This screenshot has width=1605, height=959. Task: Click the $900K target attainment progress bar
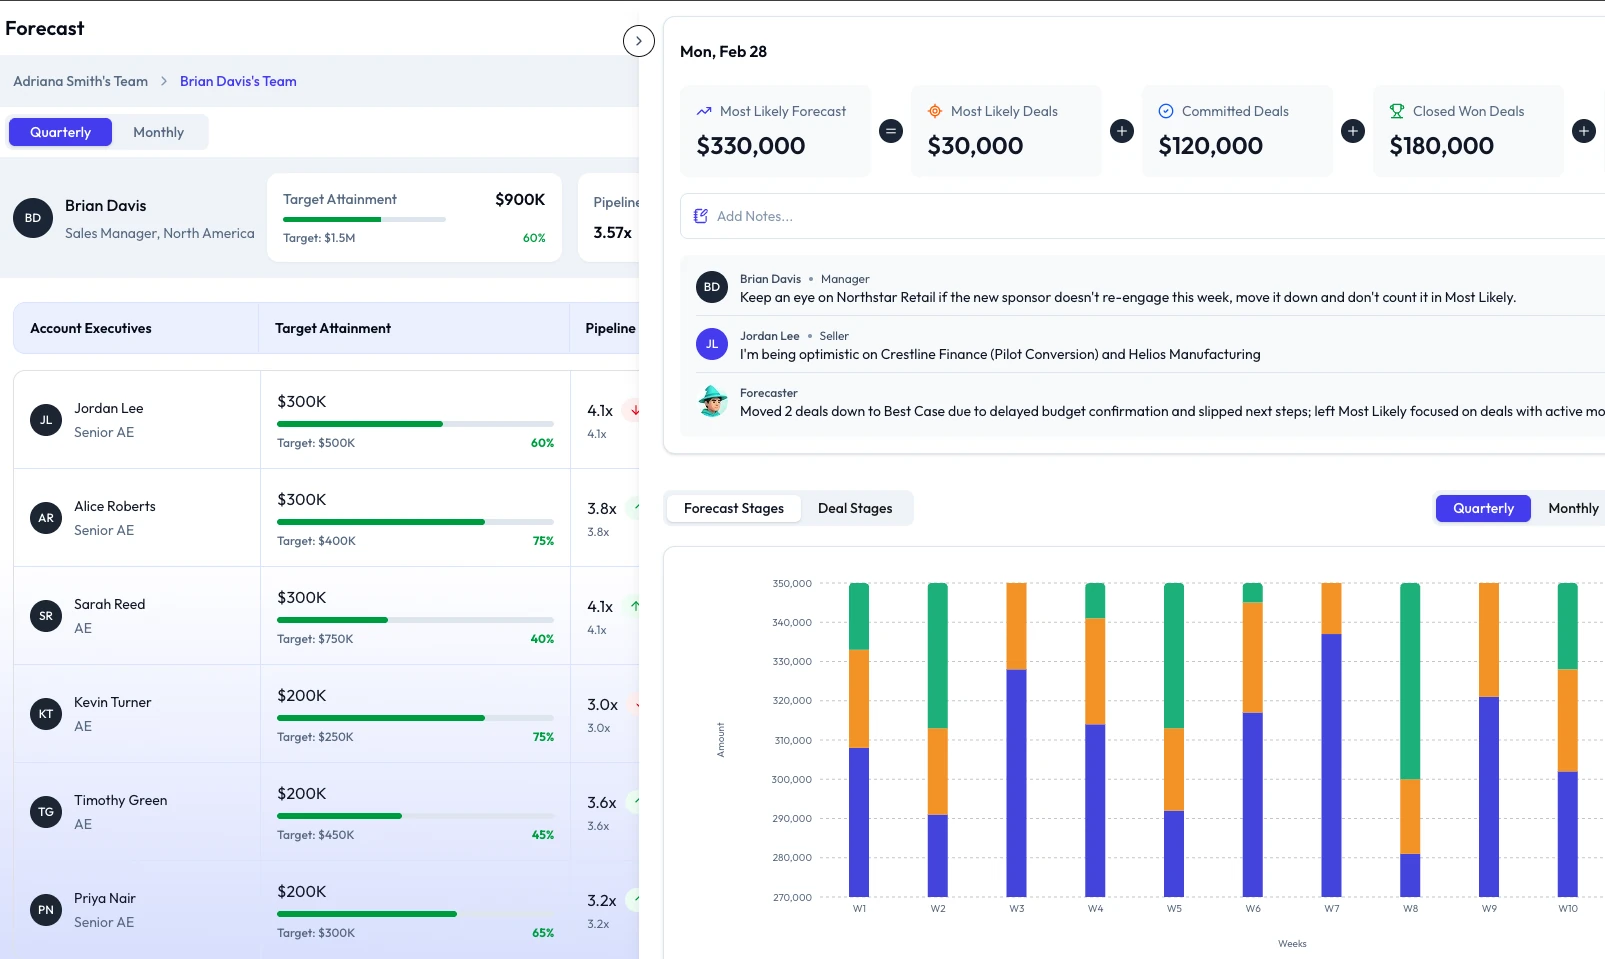pyautogui.click(x=364, y=219)
